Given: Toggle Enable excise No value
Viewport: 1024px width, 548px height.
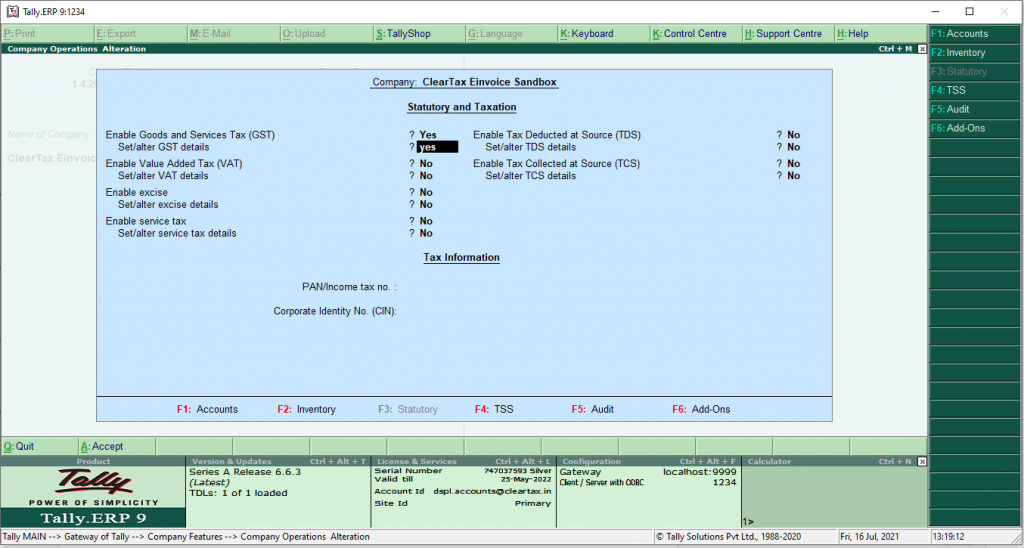Looking at the screenshot, I should click(426, 193).
